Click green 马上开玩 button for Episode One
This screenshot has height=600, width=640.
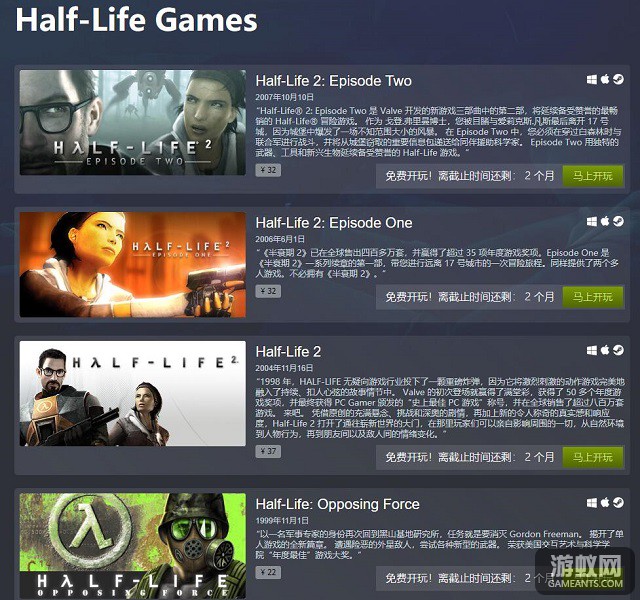click(x=593, y=297)
